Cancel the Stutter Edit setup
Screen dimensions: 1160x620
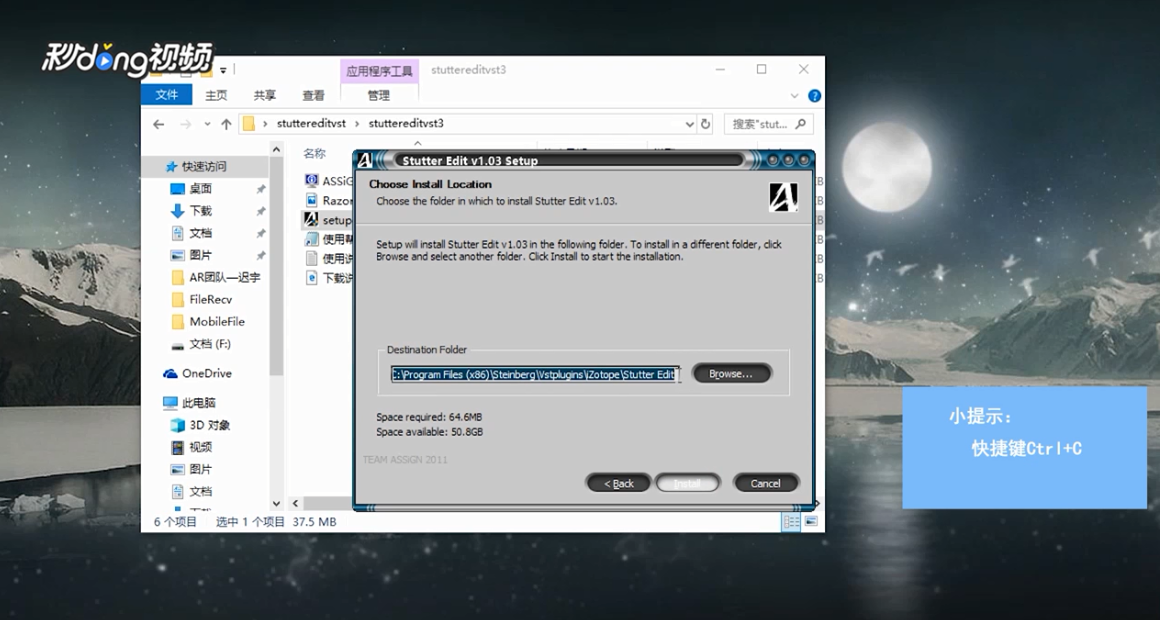(765, 483)
